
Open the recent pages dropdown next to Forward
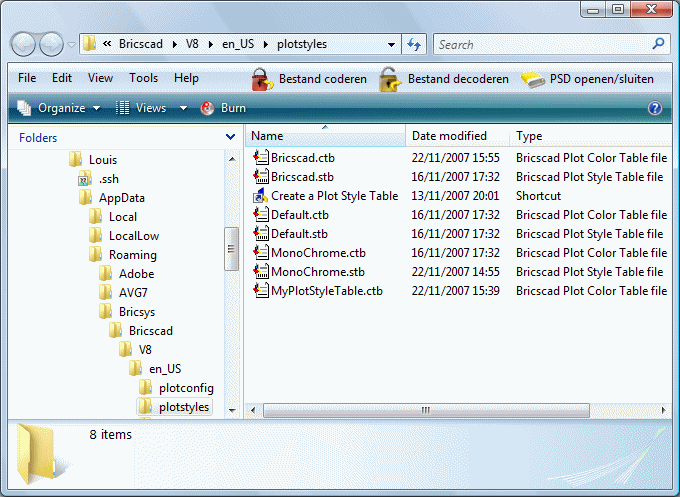(x=72, y=45)
